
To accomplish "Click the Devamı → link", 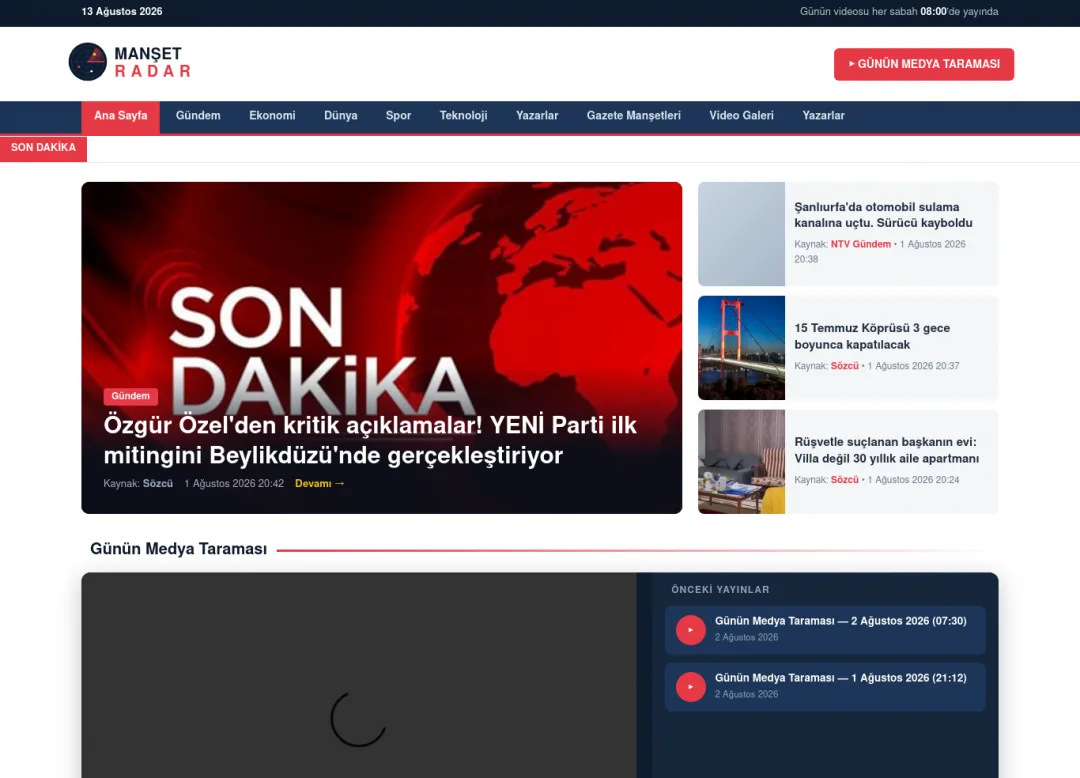I will pos(320,483).
